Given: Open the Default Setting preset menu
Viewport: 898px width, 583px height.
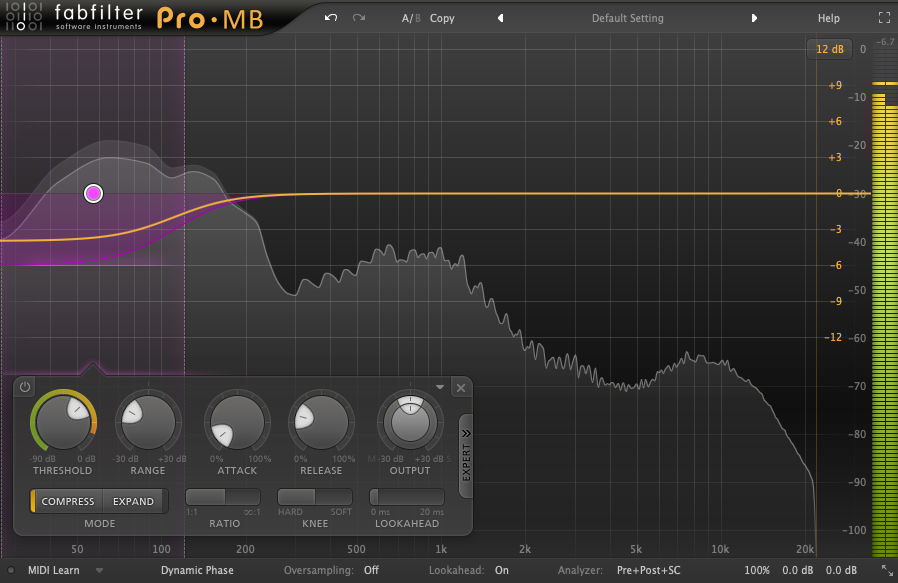Looking at the screenshot, I should (628, 18).
